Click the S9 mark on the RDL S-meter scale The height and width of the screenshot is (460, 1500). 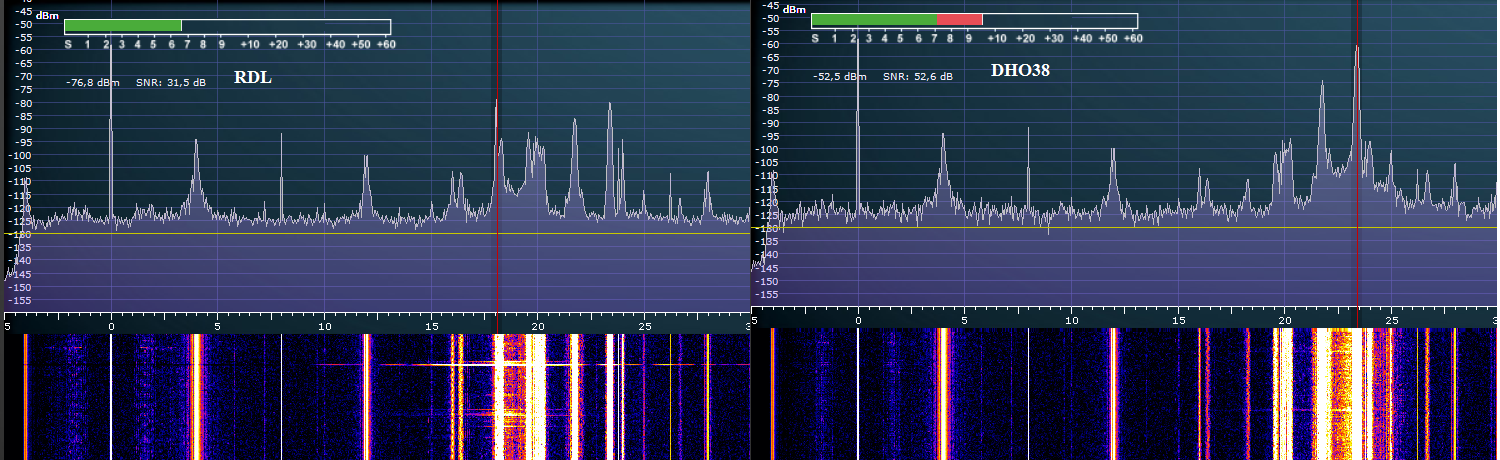tap(219, 44)
